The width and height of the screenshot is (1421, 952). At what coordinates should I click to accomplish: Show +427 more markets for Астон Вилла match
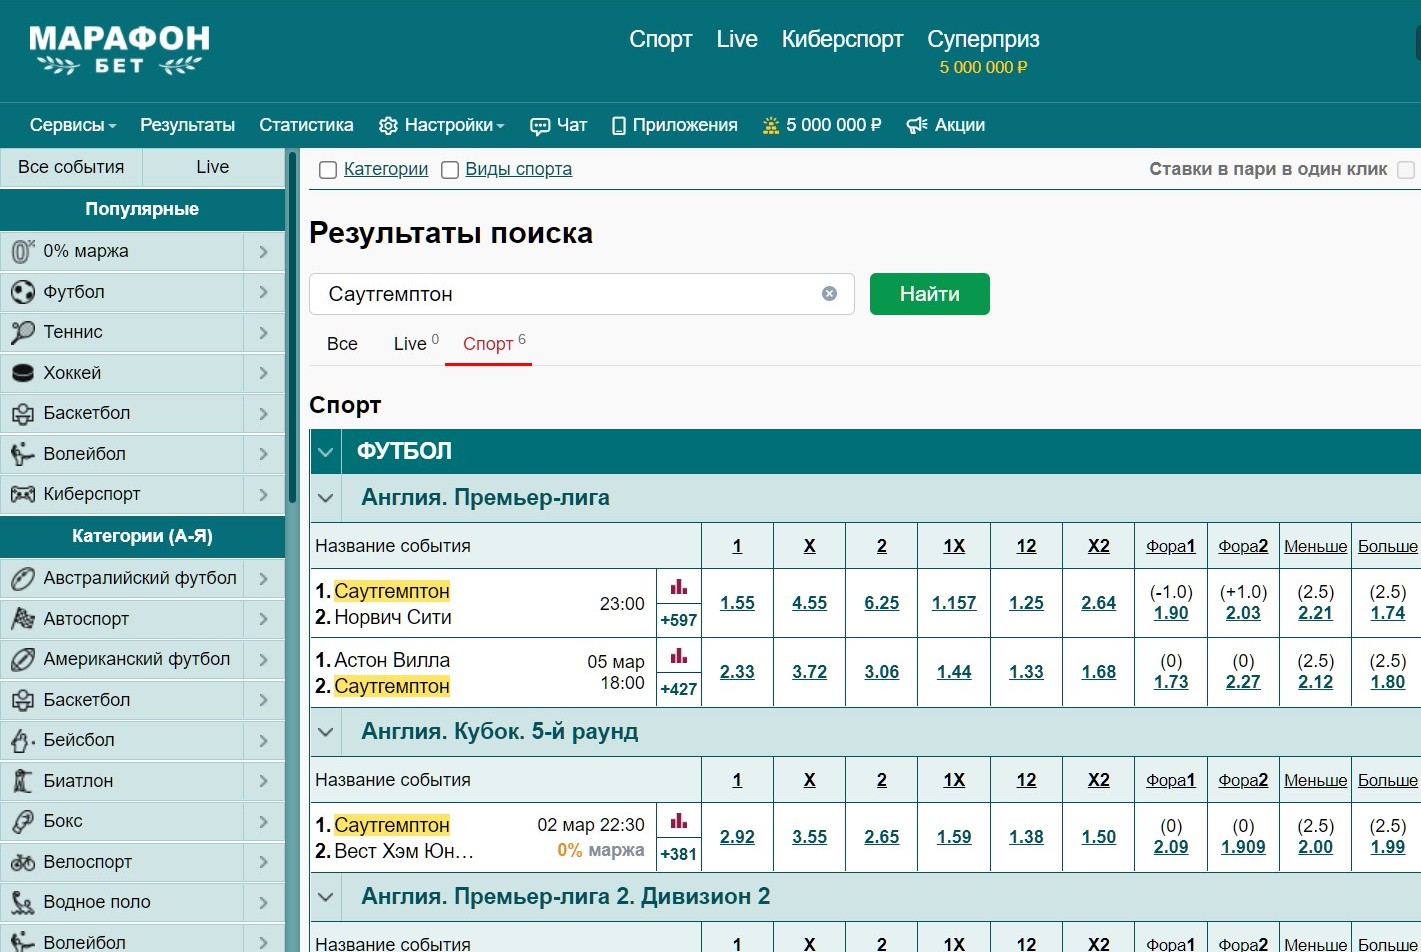pos(679,689)
